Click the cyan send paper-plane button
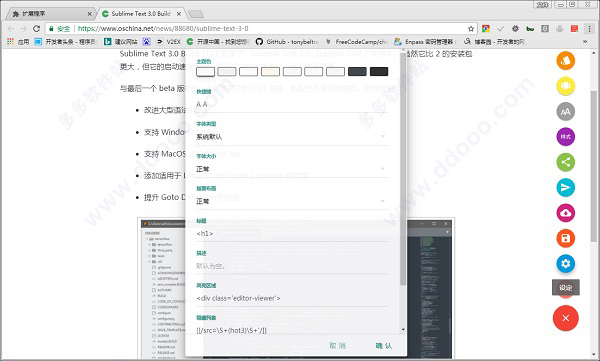The width and height of the screenshot is (600, 361). pos(565,187)
